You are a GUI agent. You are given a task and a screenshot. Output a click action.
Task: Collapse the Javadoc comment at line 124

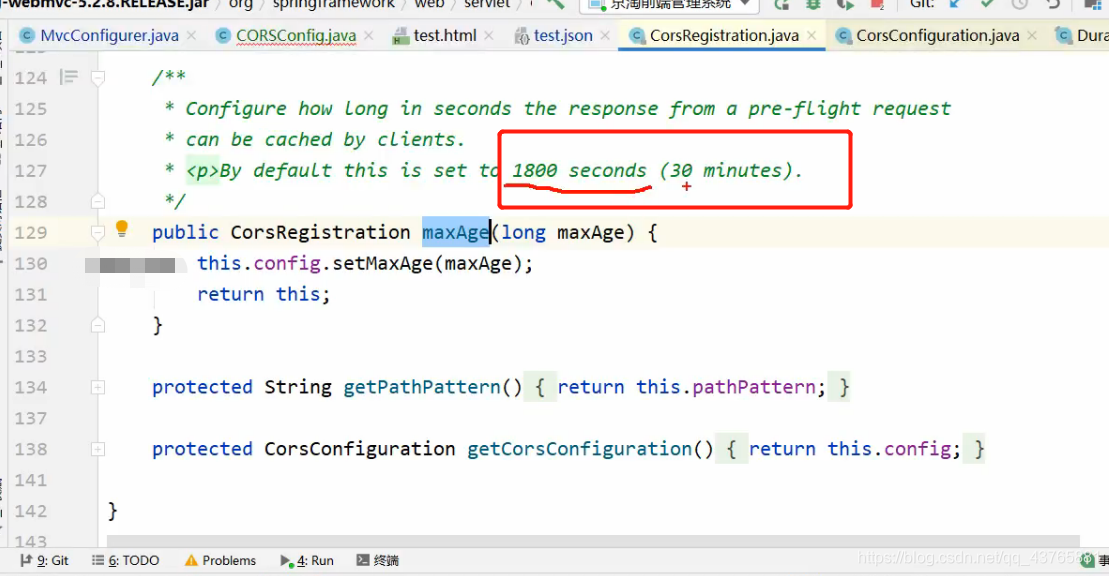pyautogui.click(x=98, y=78)
